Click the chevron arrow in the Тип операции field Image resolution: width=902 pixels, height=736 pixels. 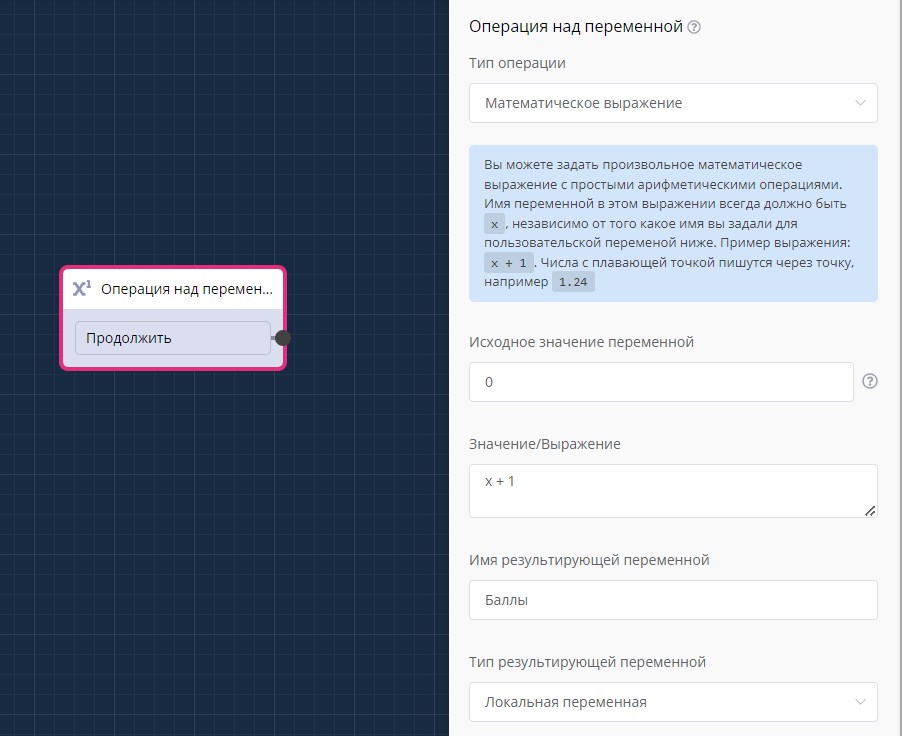(x=860, y=103)
